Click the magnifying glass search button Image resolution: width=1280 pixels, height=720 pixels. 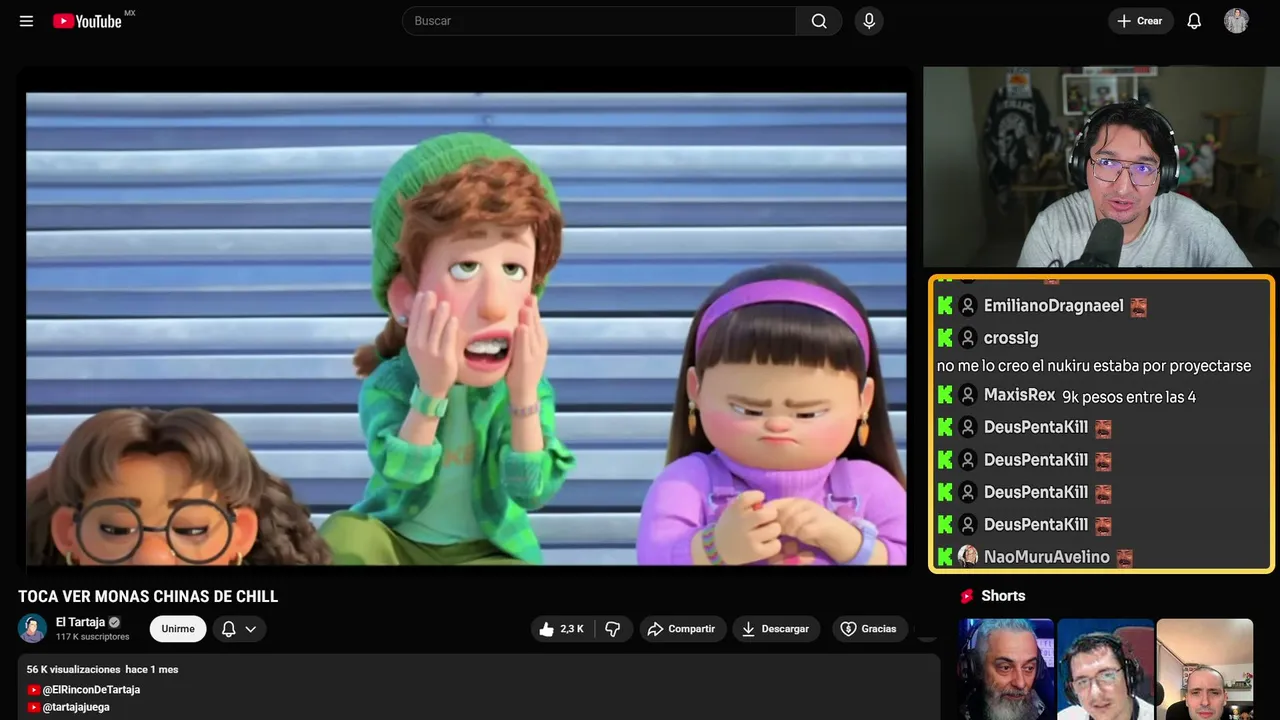819,21
